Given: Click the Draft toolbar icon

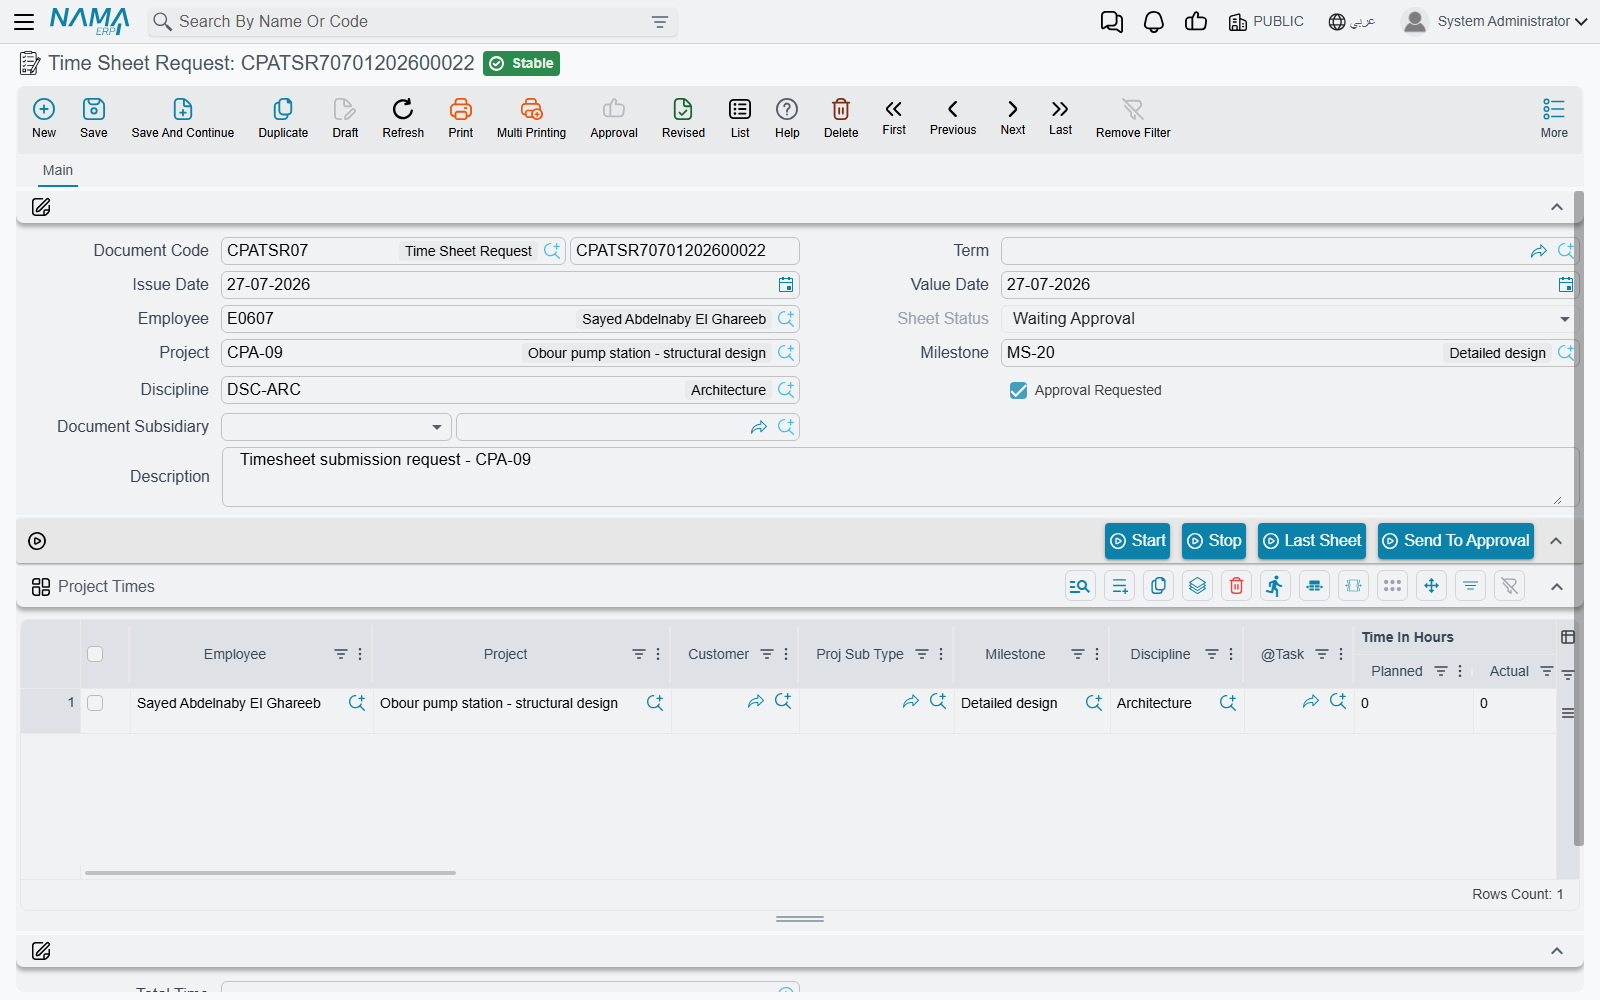Looking at the screenshot, I should (x=345, y=118).
